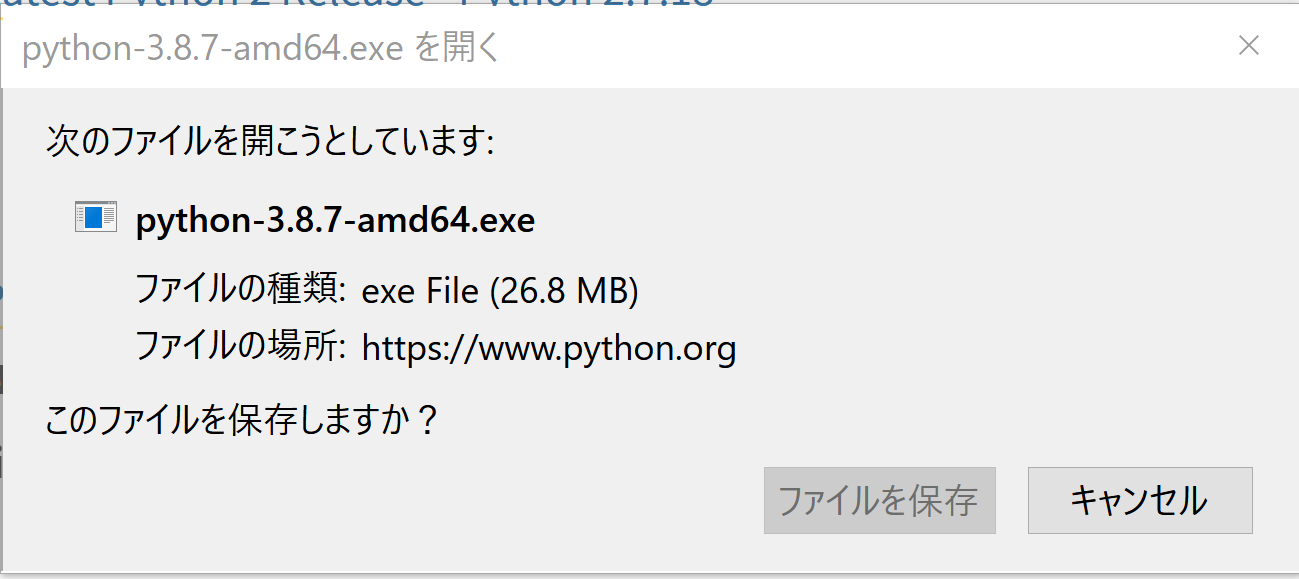Viewport: 1299px width, 579px height.
Task: Close the download dialog with the X
Action: click(1248, 45)
